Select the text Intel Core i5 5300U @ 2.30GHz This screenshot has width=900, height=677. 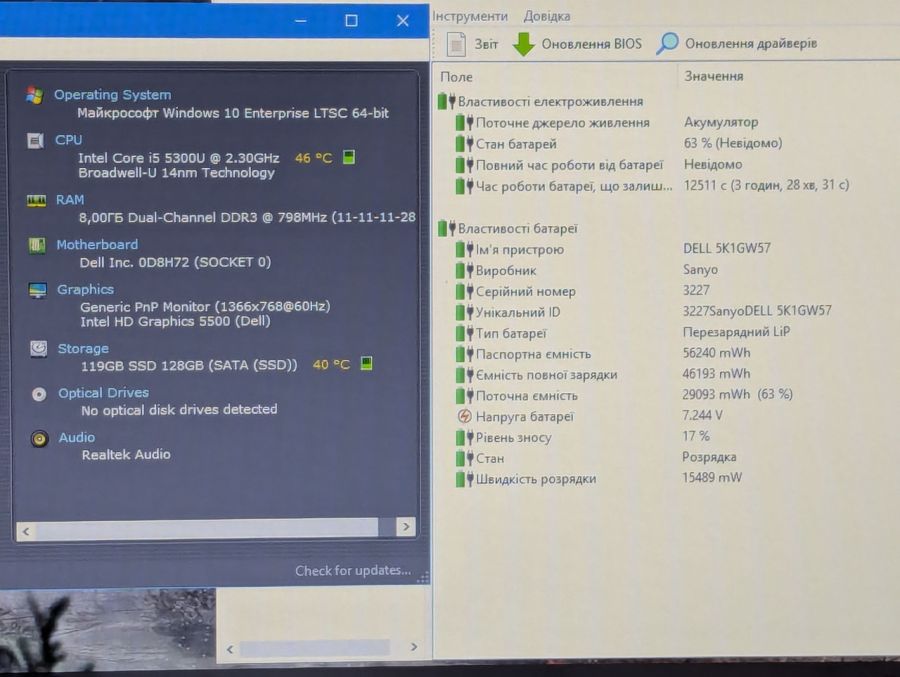pos(179,158)
